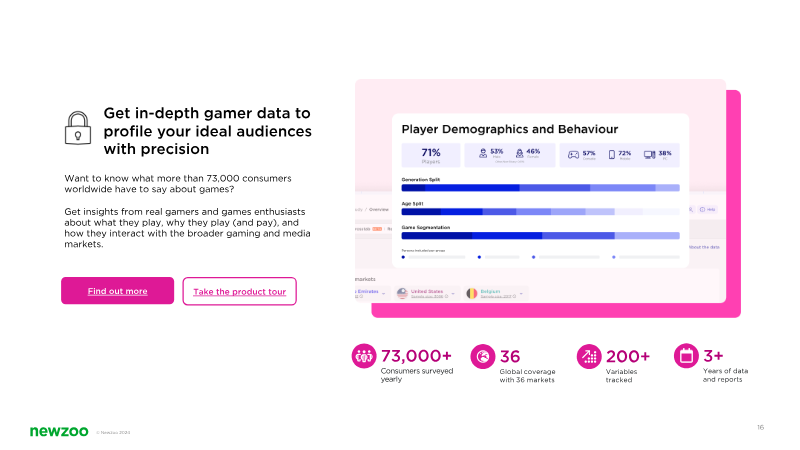Image resolution: width=800 pixels, height=450 pixels.
Task: Click the PC monitor icon at 38%
Action: [649, 155]
